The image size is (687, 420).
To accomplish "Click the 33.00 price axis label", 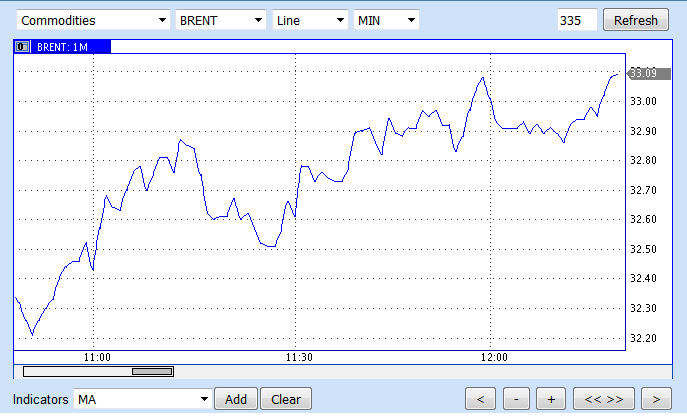I will coord(643,101).
